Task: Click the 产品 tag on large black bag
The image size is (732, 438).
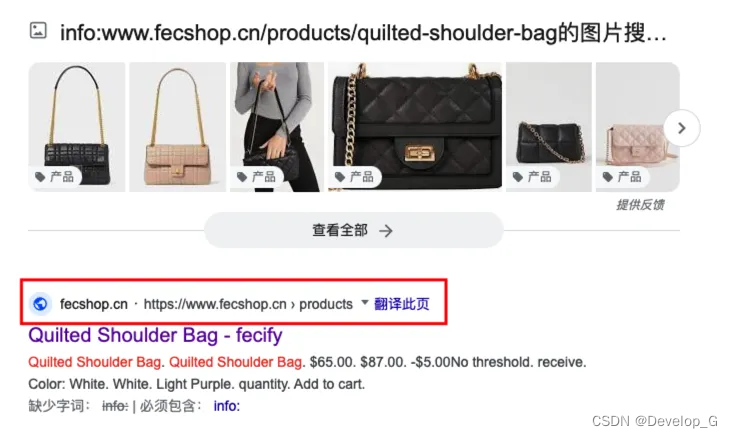Action: pos(354,177)
